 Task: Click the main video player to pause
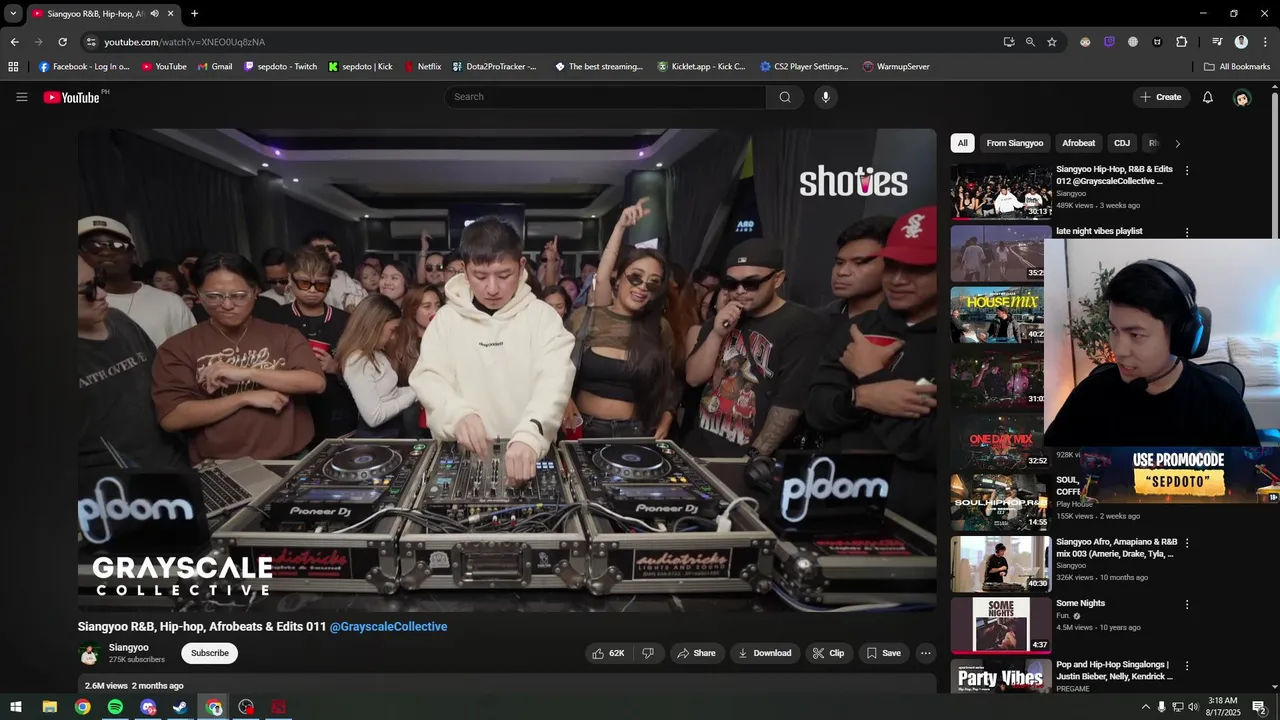coord(507,370)
